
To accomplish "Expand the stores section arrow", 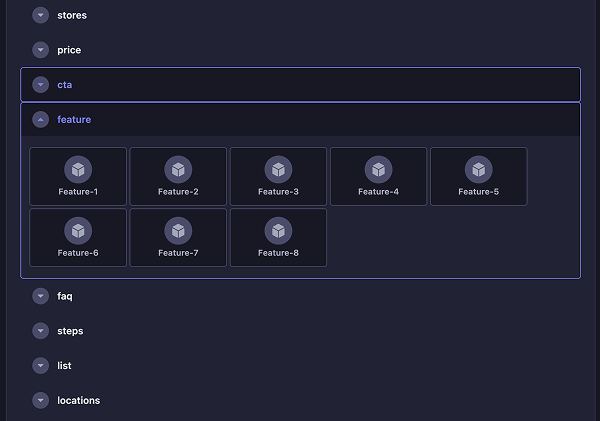I will tap(41, 15).
